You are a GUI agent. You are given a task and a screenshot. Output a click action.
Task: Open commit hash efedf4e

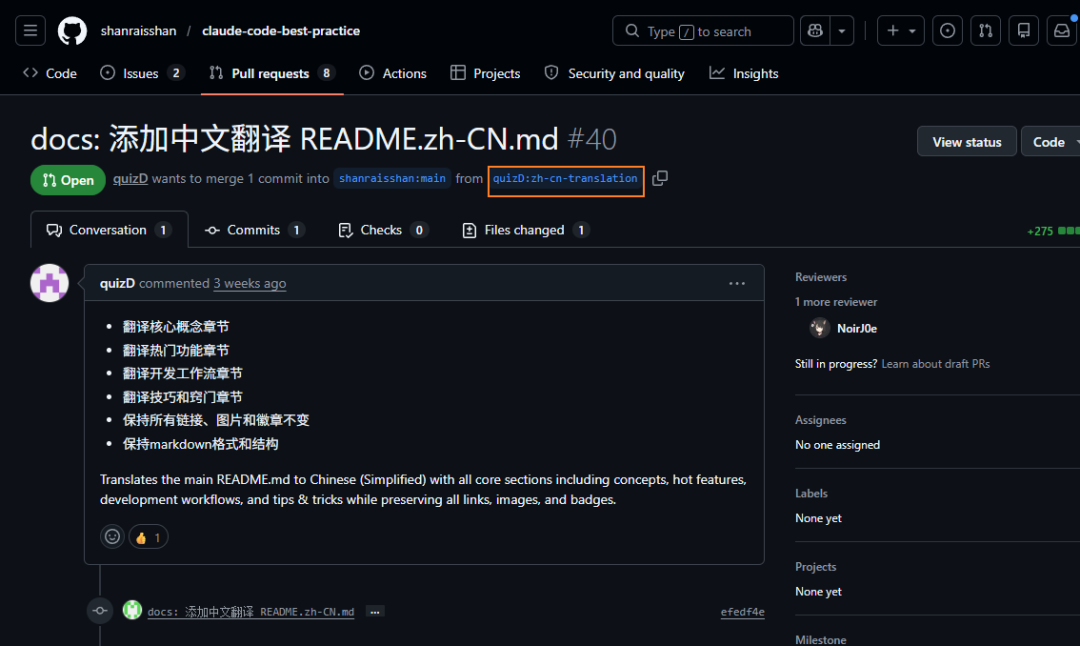(742, 612)
